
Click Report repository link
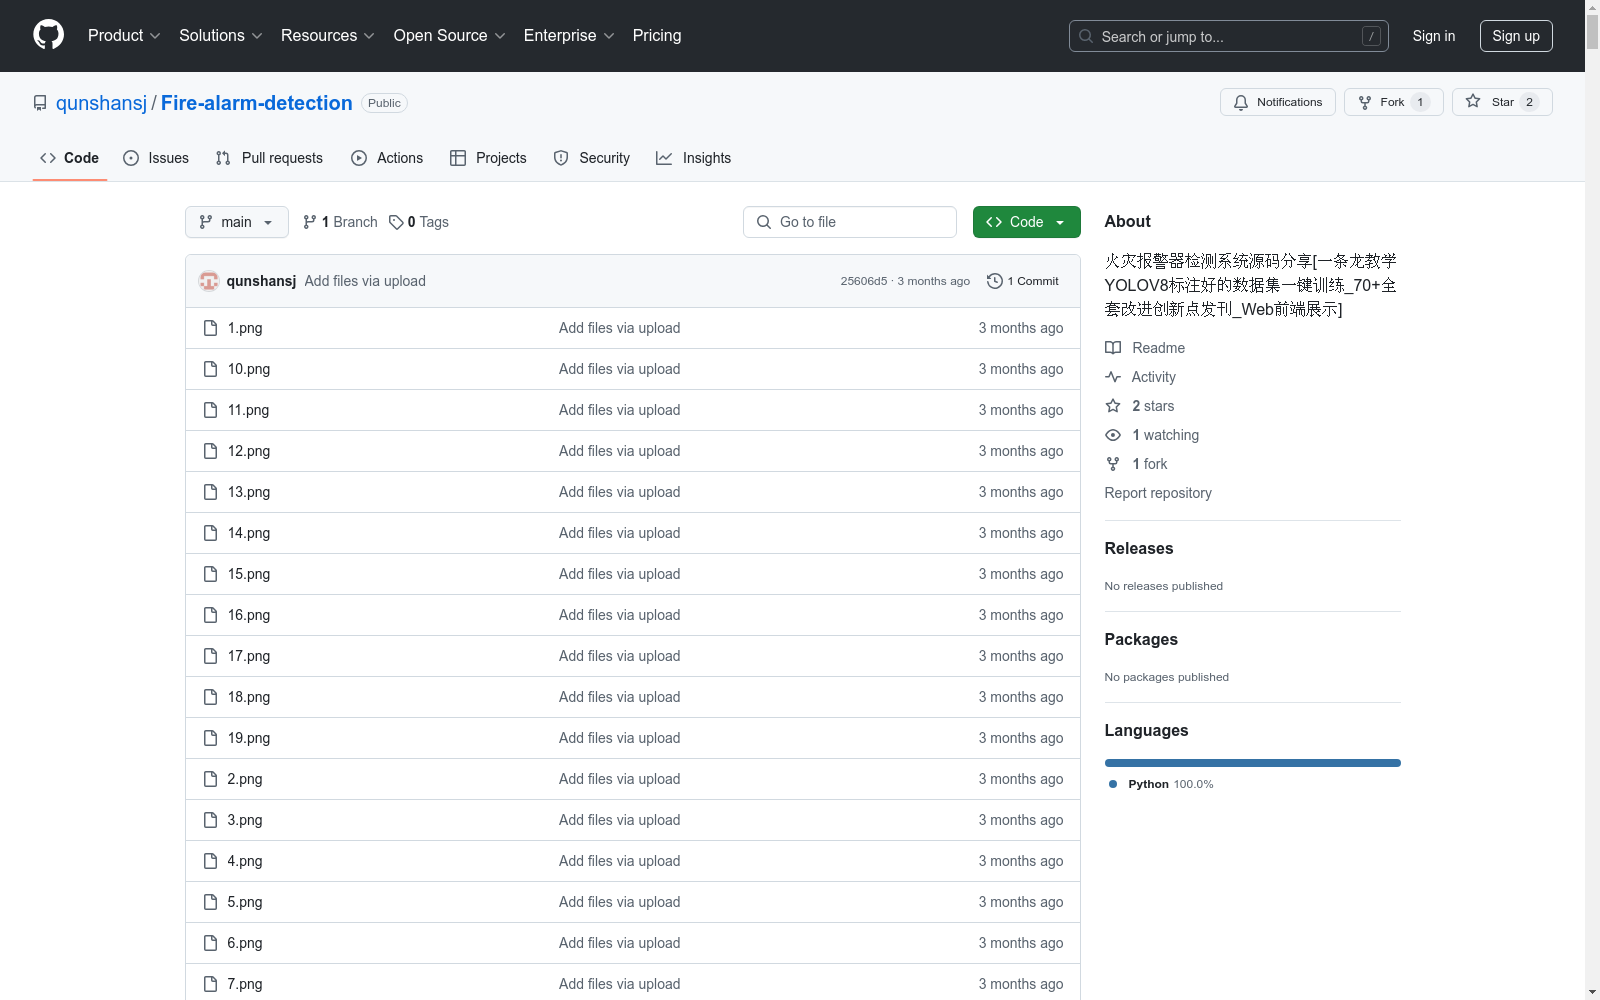click(1158, 493)
